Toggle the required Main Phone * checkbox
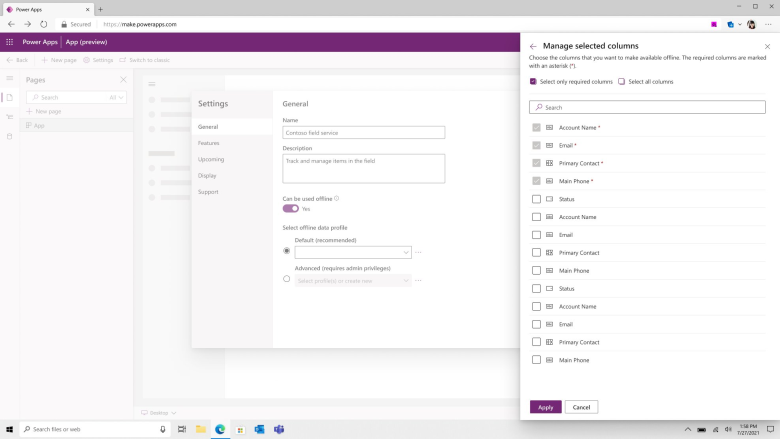780x439 pixels. pyautogui.click(x=536, y=181)
